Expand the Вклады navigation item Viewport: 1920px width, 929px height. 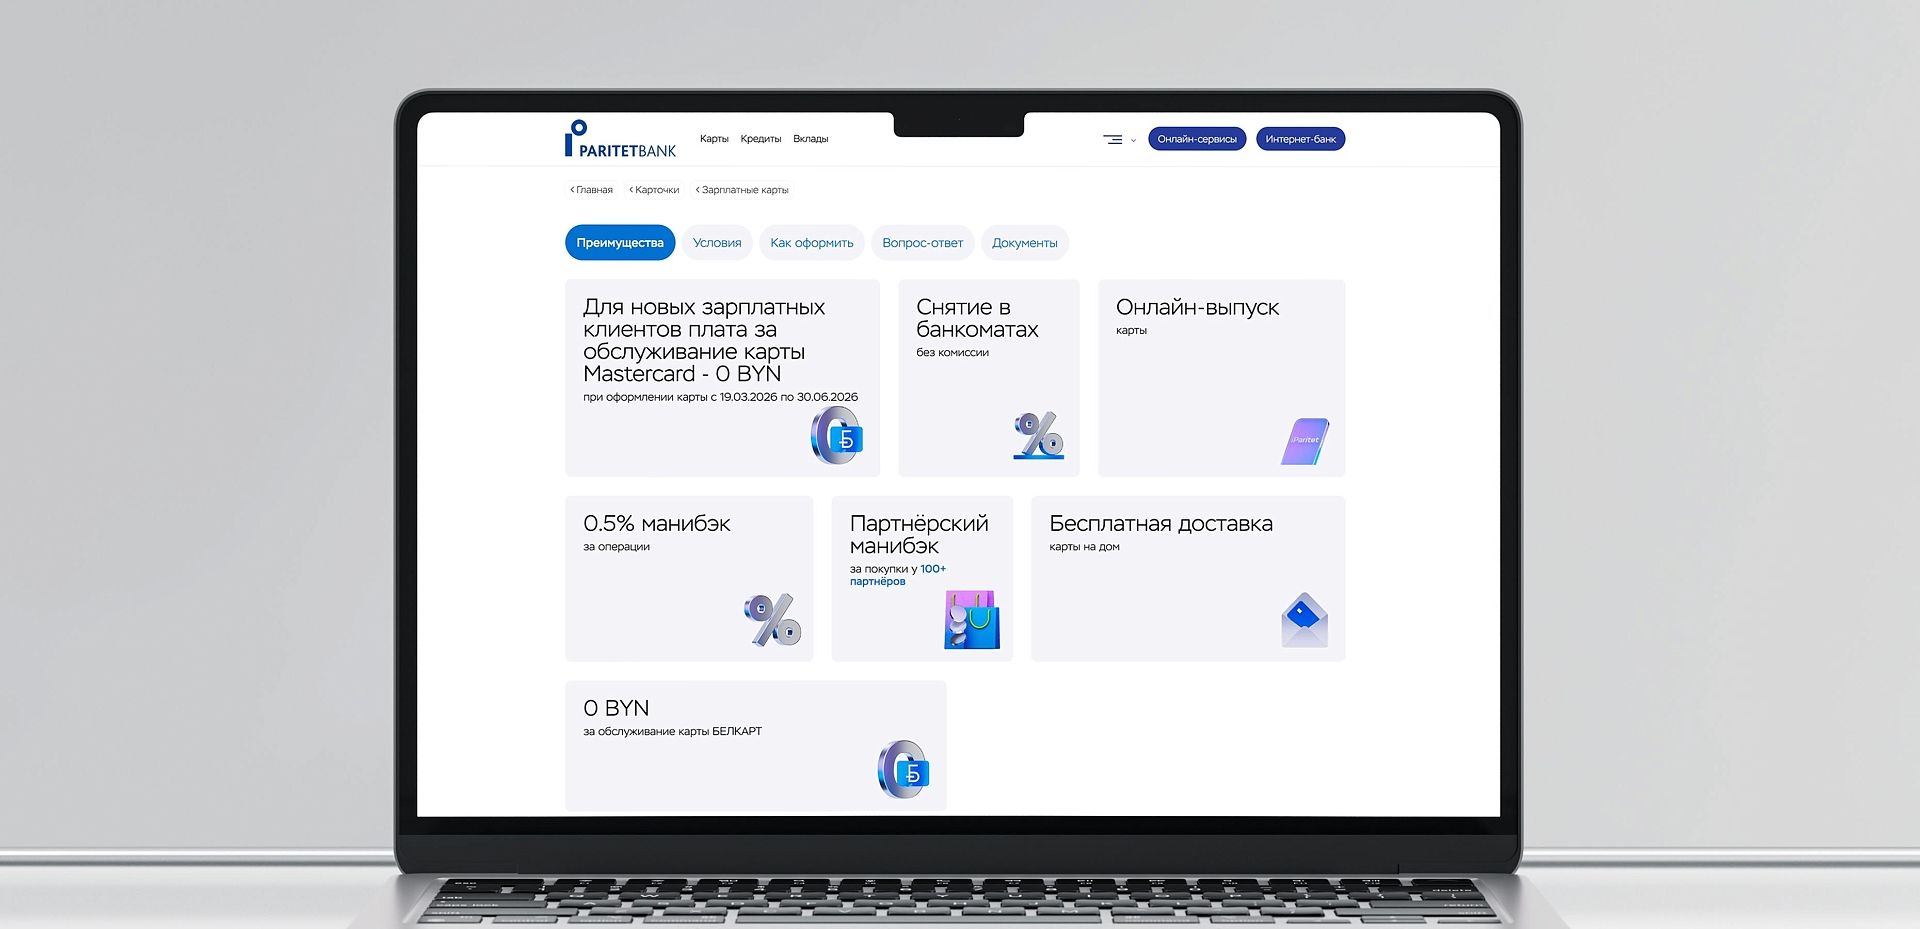(x=812, y=139)
